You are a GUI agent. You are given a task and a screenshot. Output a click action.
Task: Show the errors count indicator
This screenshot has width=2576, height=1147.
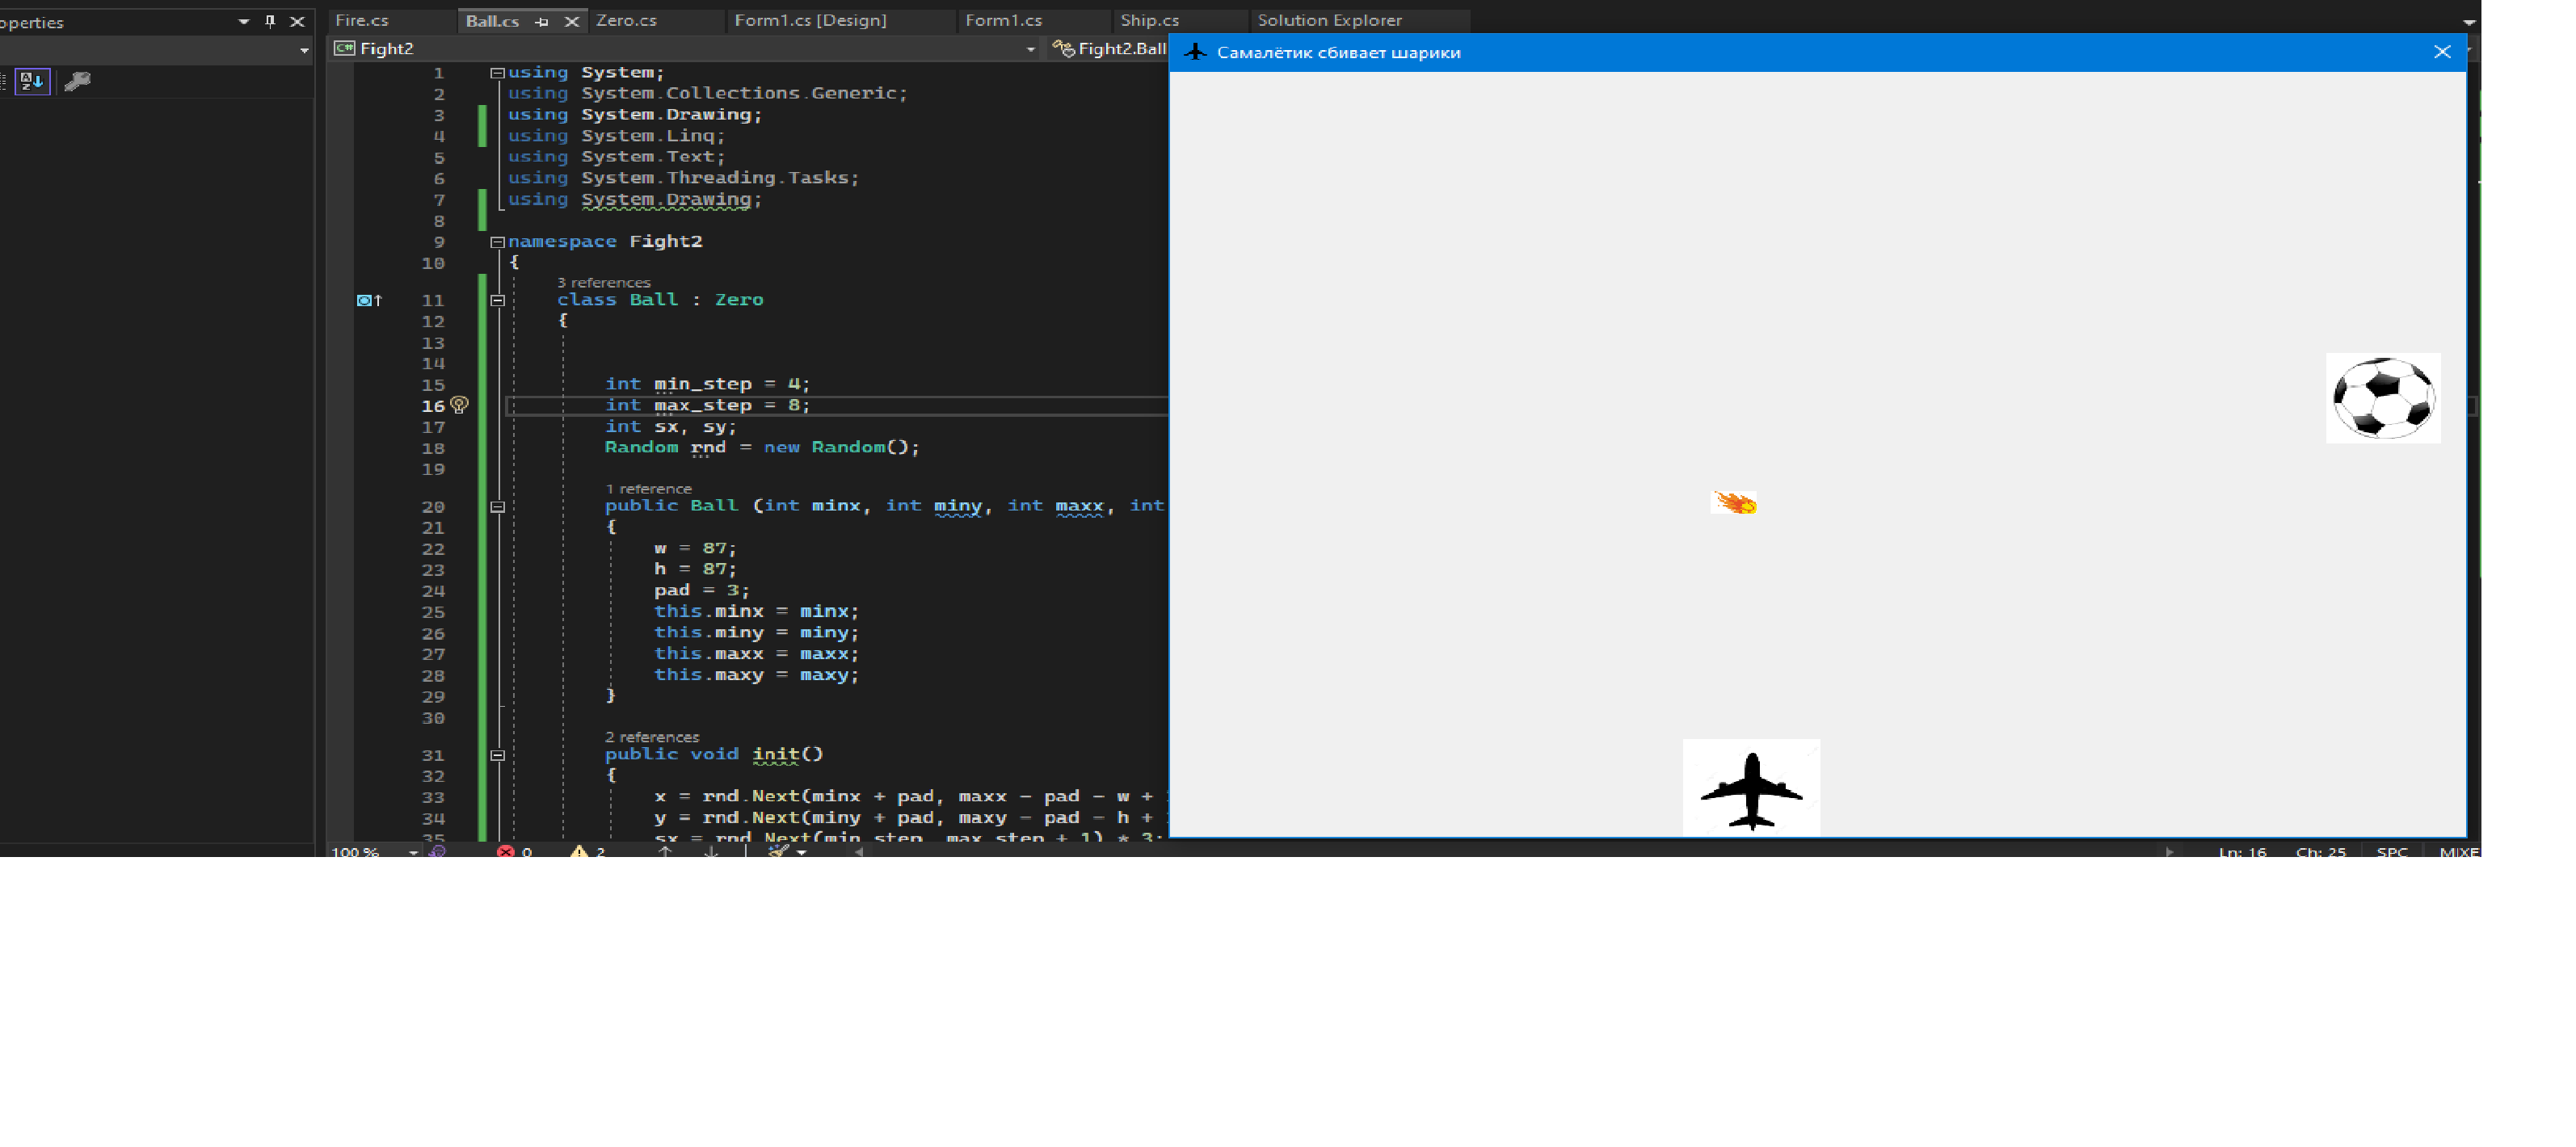pyautogui.click(x=515, y=852)
